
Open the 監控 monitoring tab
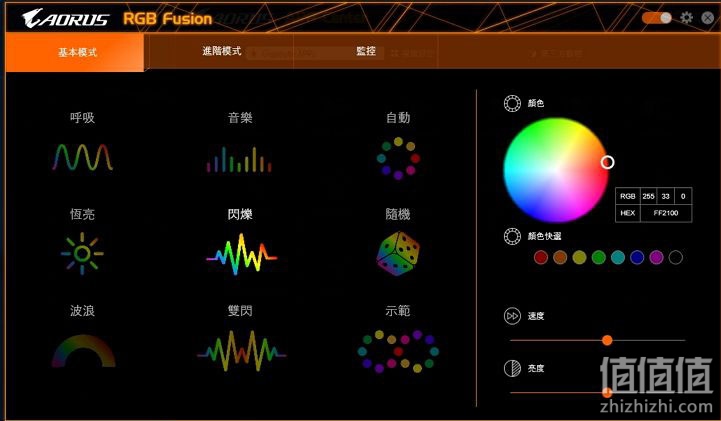click(366, 51)
